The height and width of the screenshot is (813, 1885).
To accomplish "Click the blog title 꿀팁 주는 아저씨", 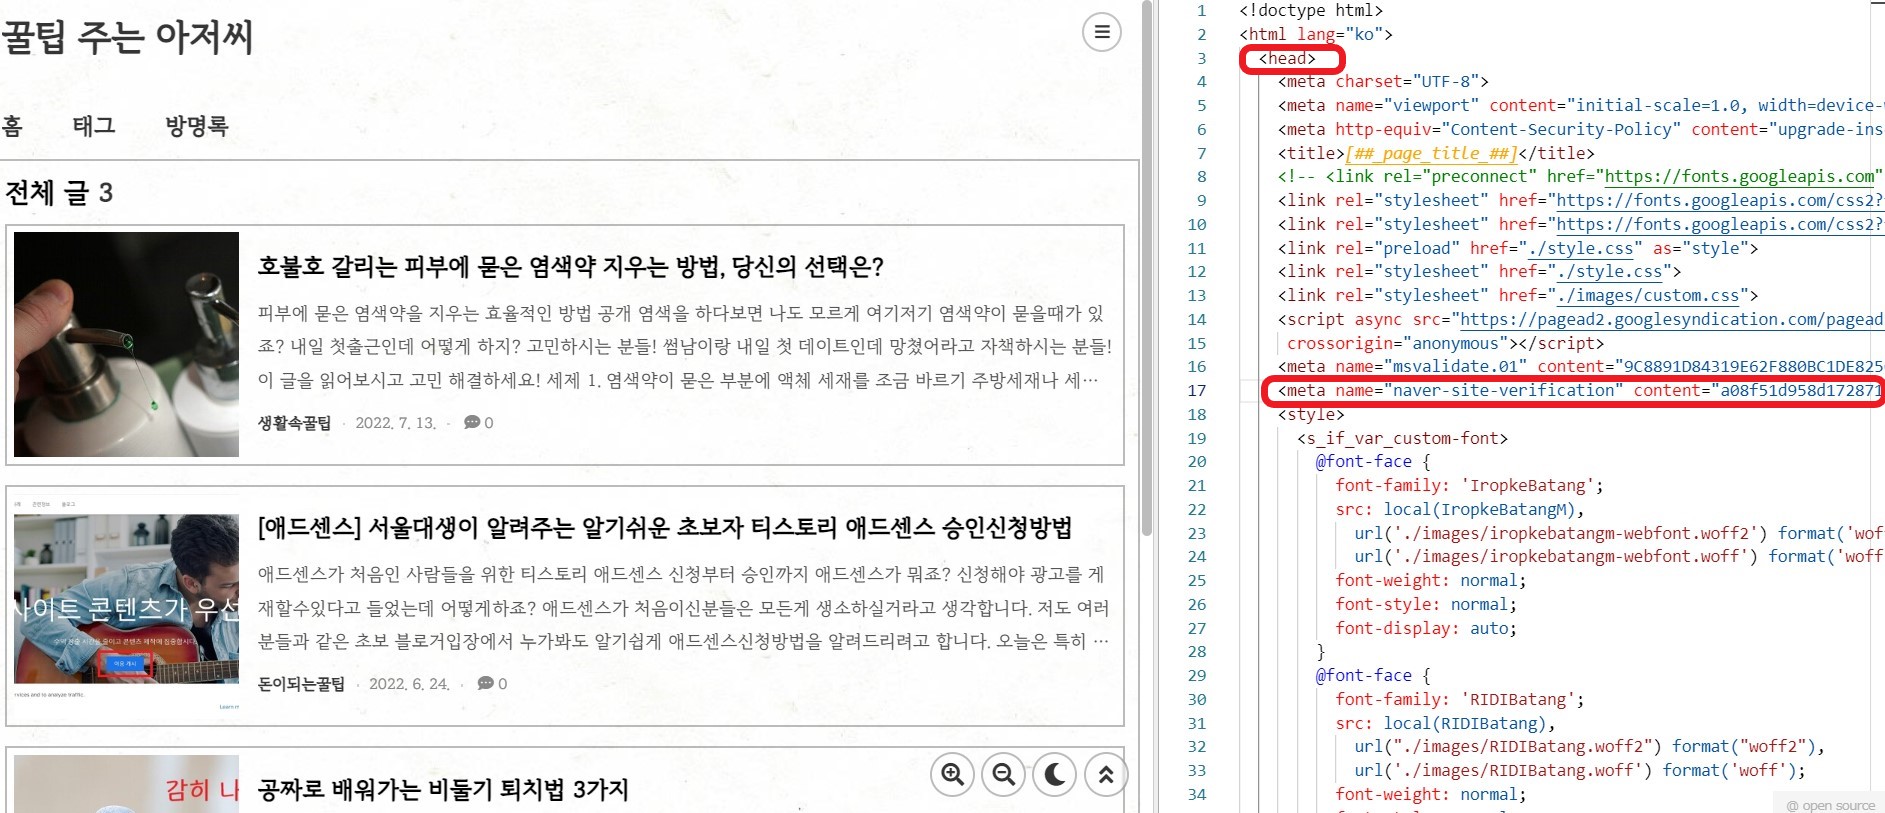I will [x=127, y=37].
